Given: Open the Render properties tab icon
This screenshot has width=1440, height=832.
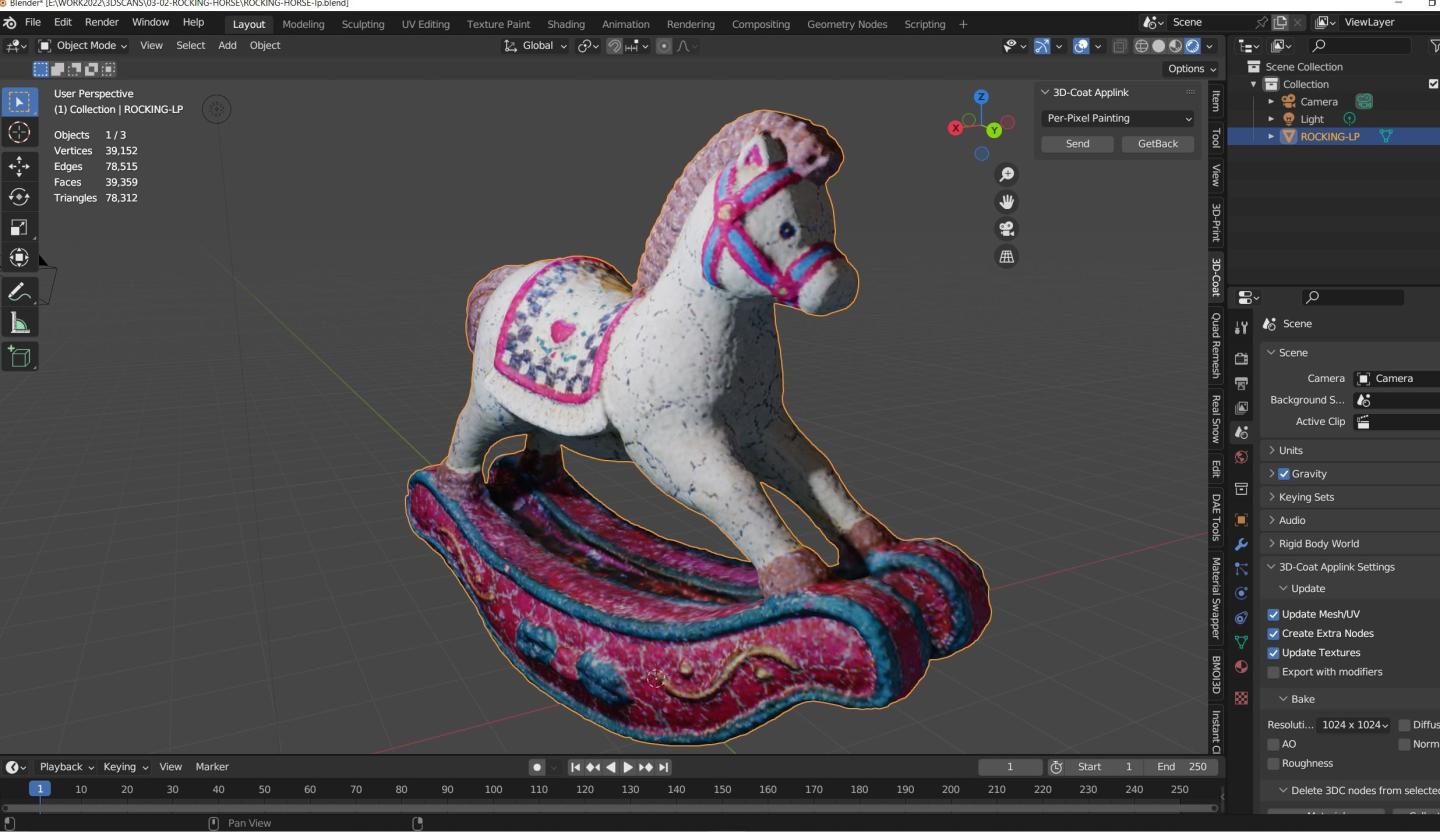Looking at the screenshot, I should click(x=1241, y=359).
